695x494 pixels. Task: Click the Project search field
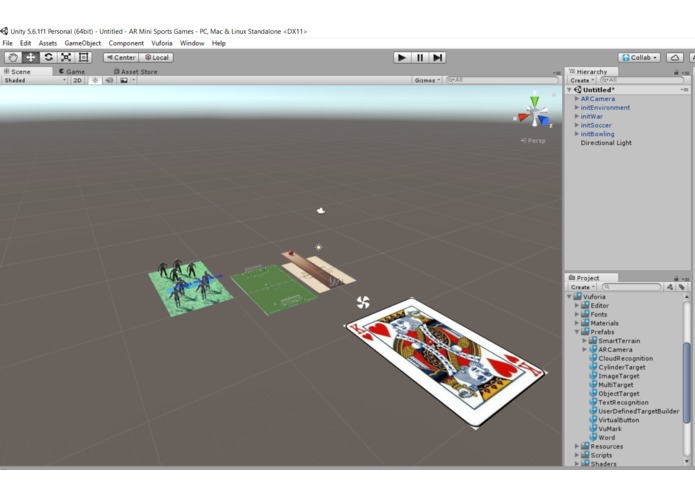(630, 287)
